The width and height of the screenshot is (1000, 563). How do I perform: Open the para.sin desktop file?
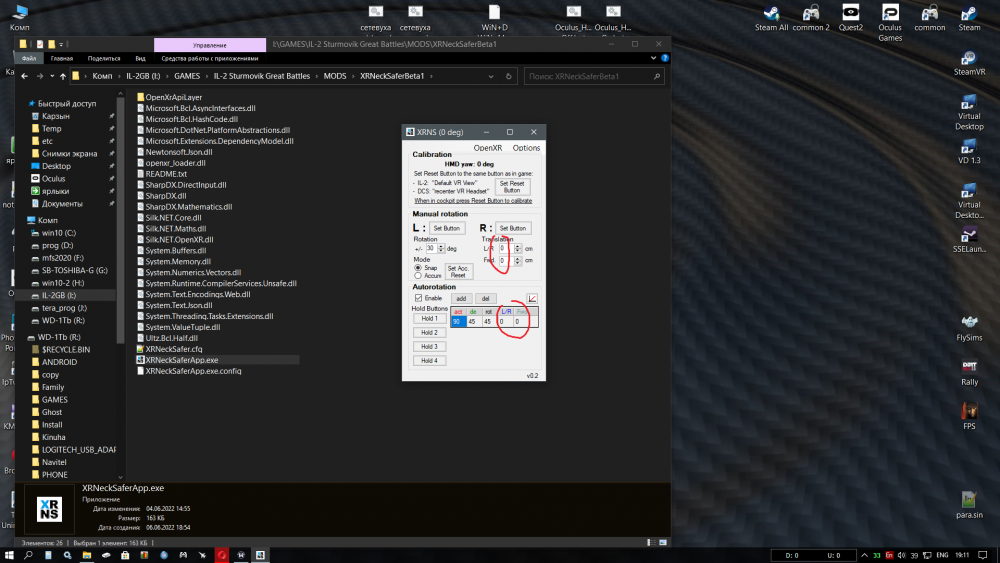tap(969, 505)
